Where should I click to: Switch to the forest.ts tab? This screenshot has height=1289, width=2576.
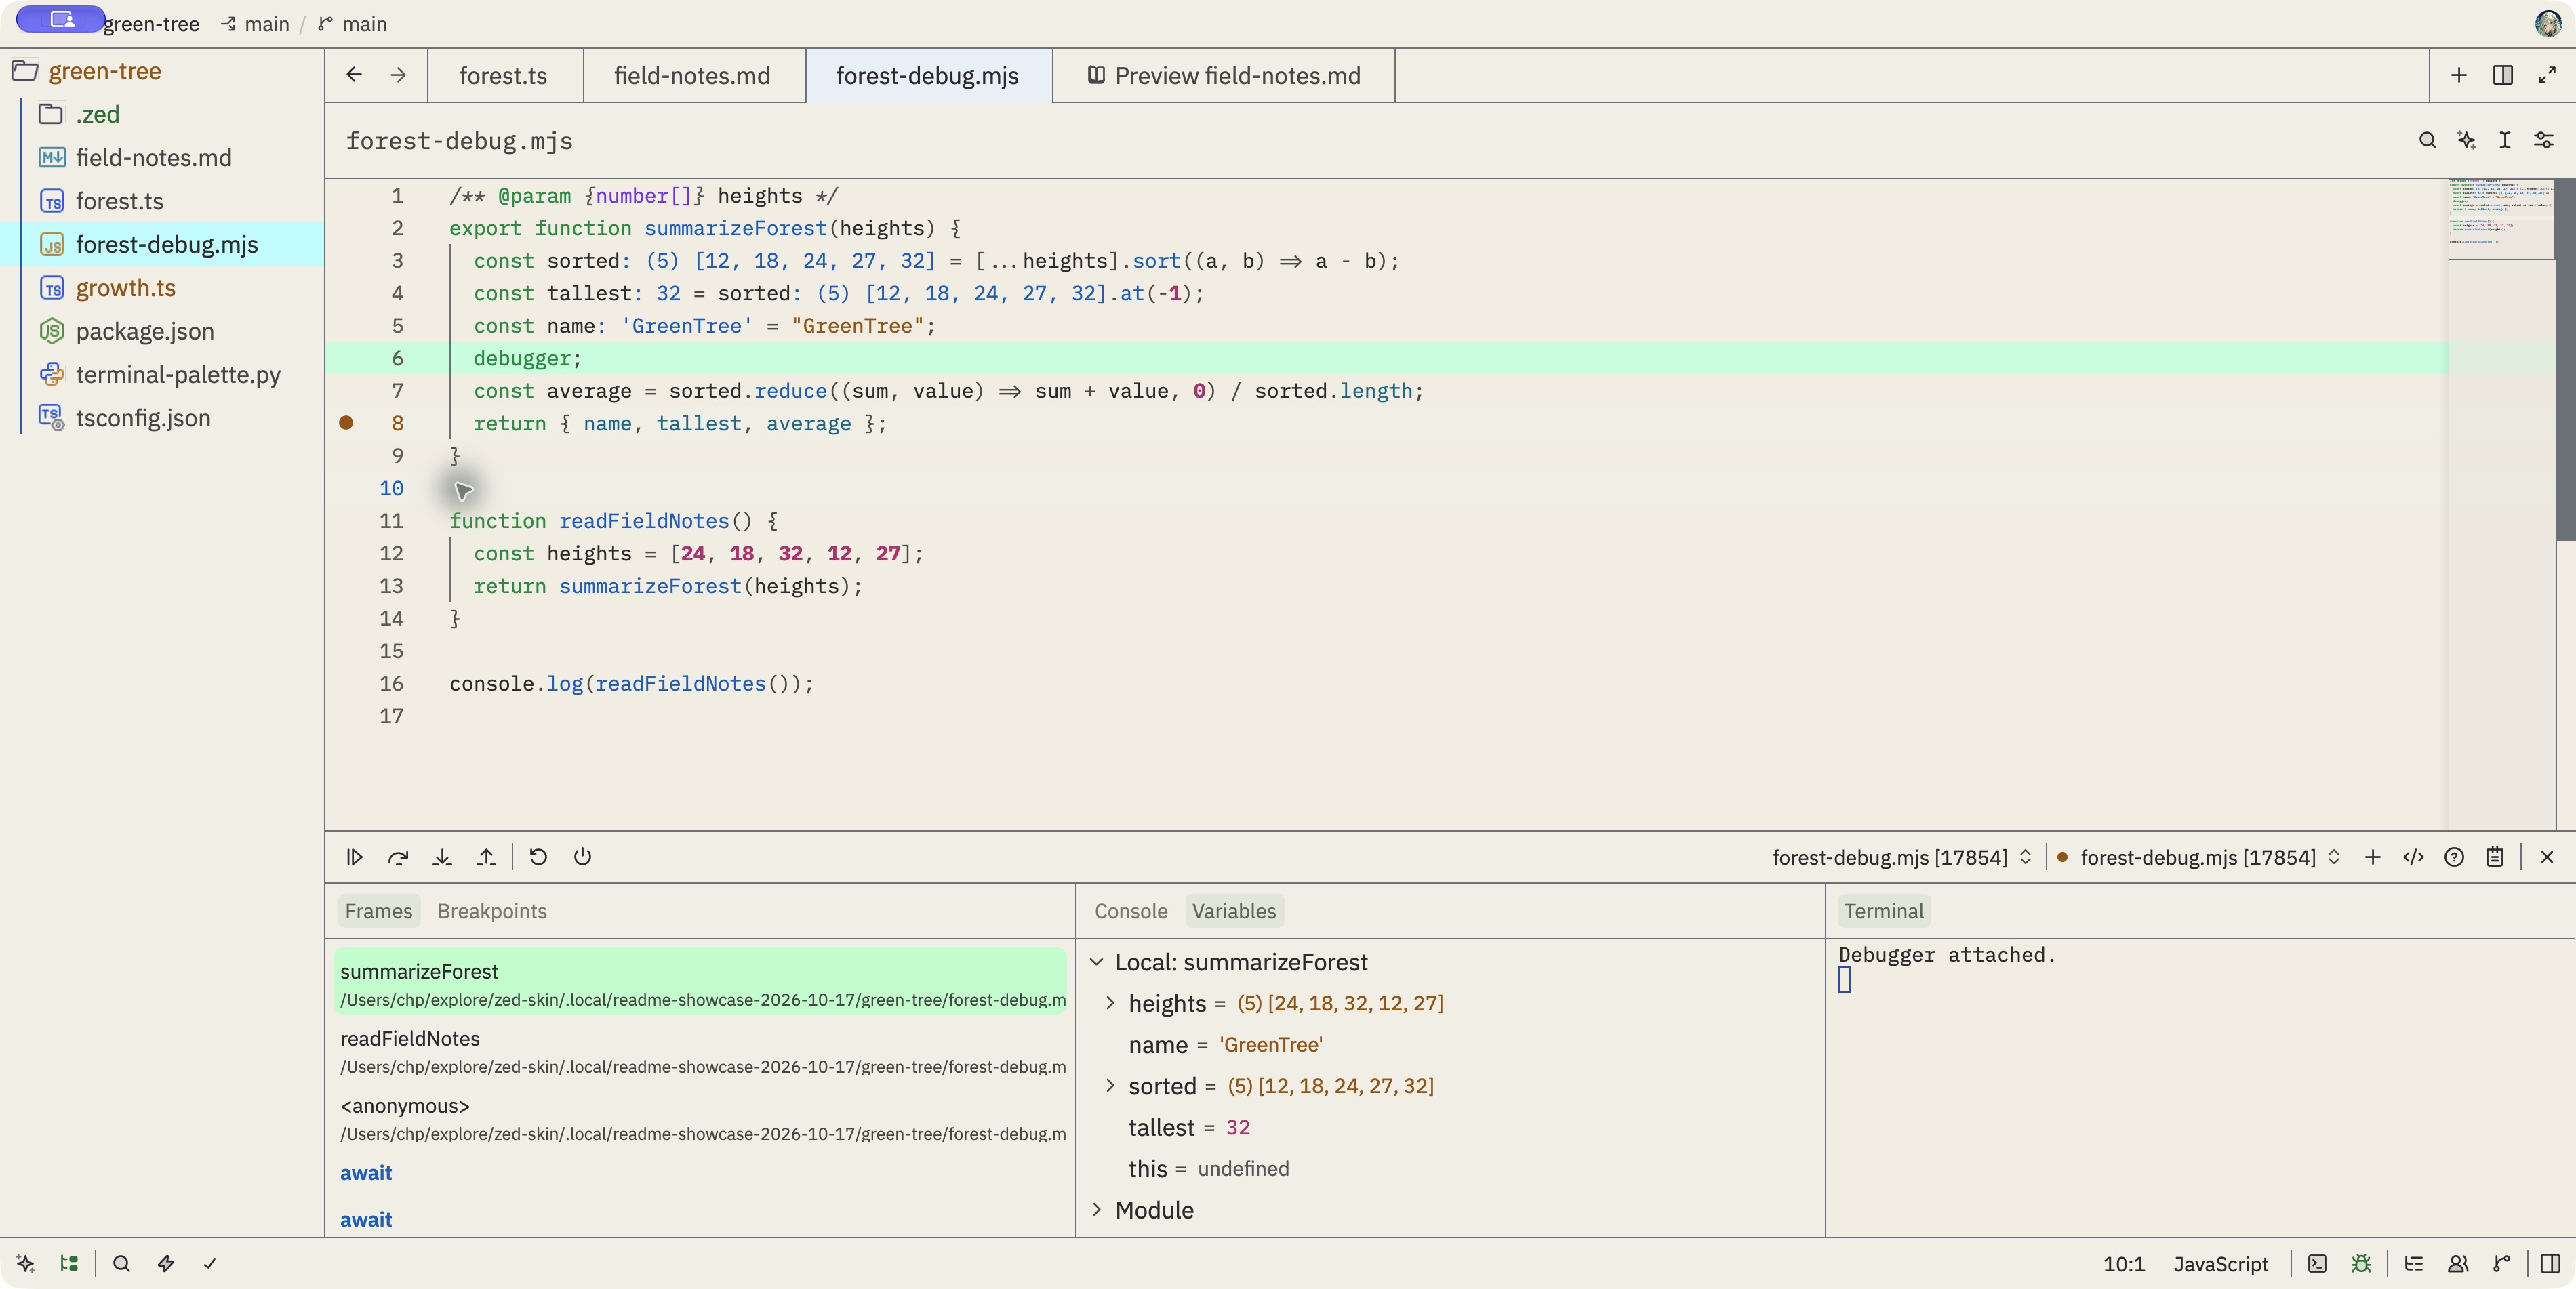coord(504,75)
